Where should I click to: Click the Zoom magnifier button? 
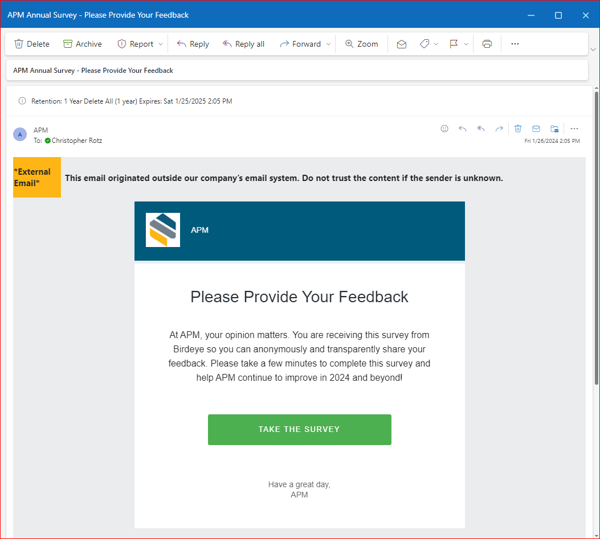[362, 44]
